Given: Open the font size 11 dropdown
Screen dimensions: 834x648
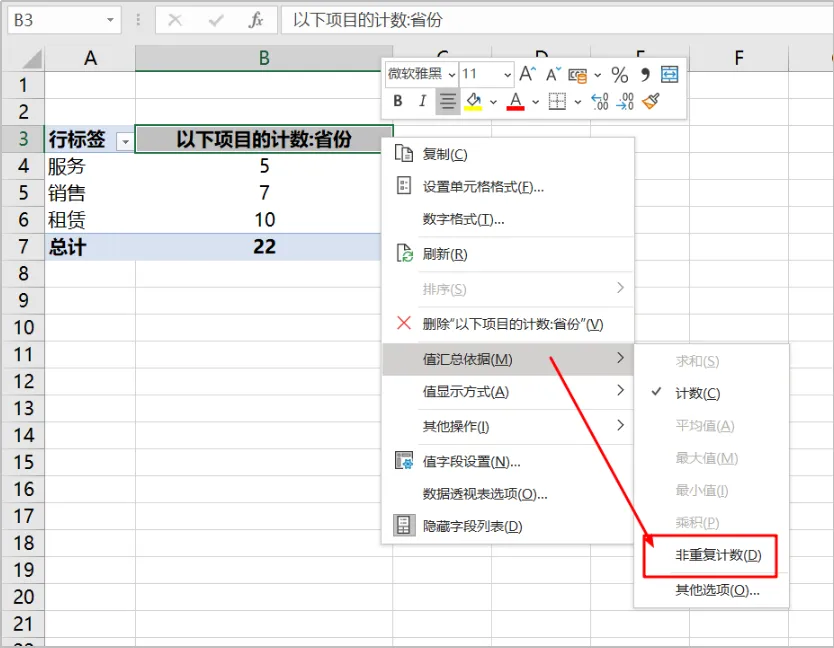Looking at the screenshot, I should pyautogui.click(x=507, y=75).
